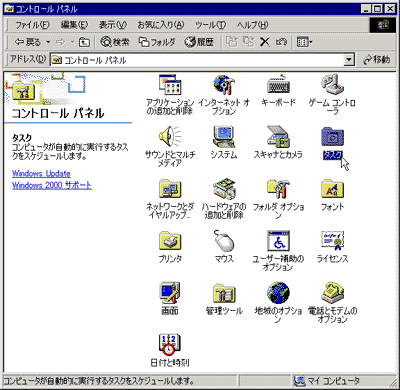Click the Windows Update link
Image resolution: width=400 pixels, height=390 pixels.
(41, 174)
